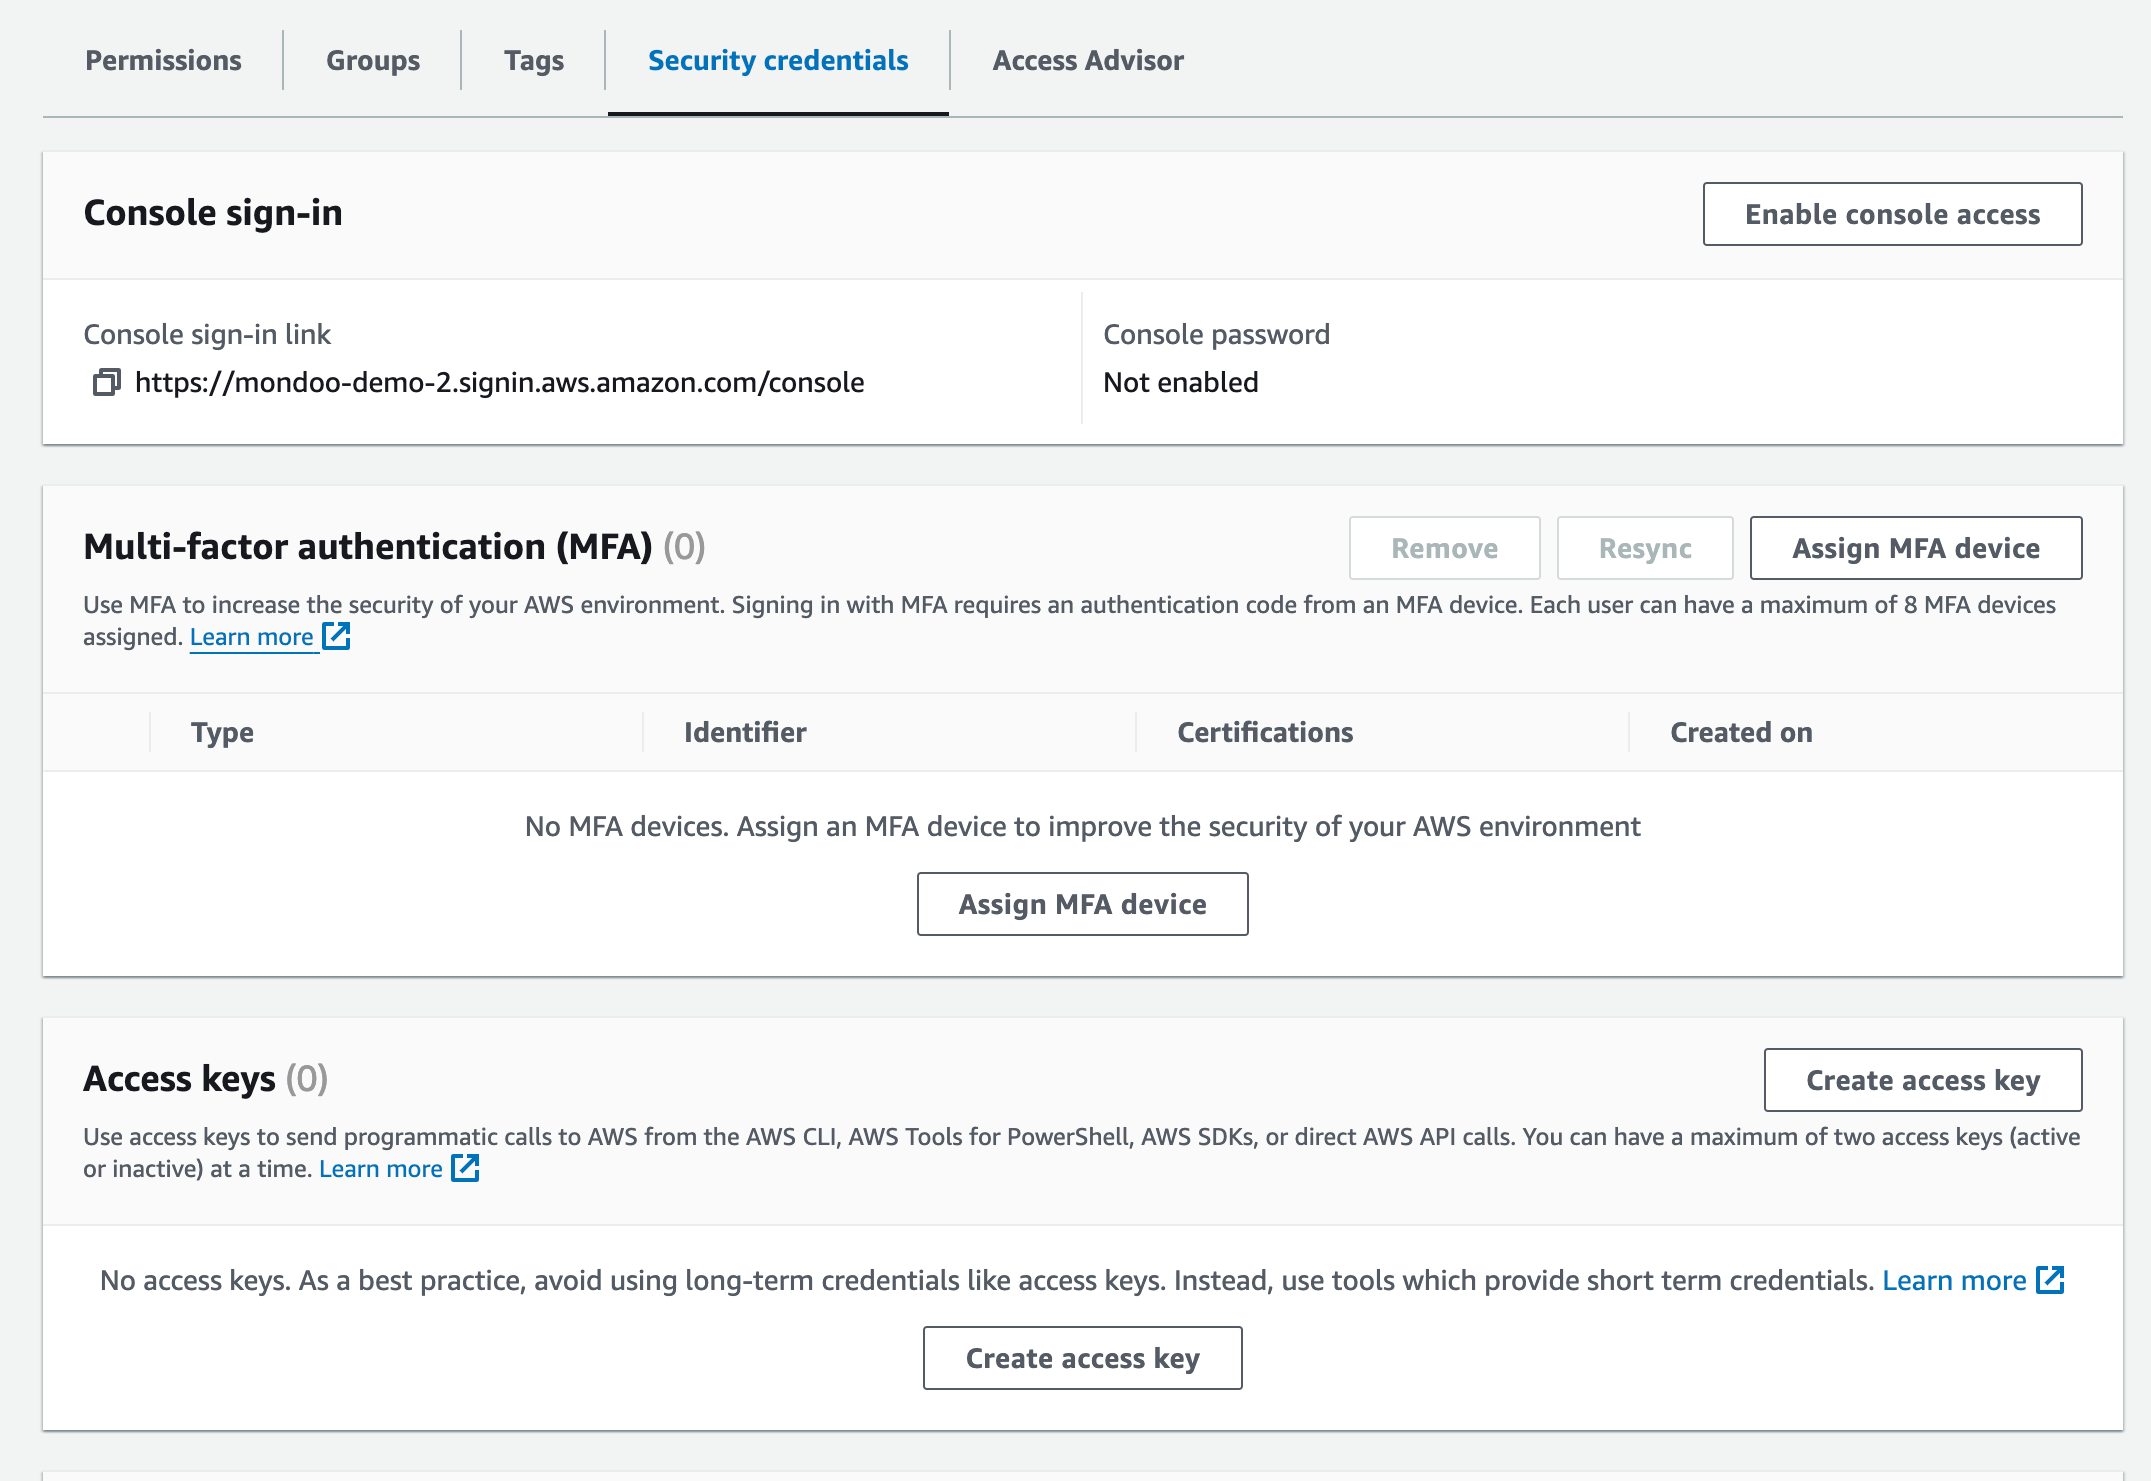The width and height of the screenshot is (2151, 1481).
Task: Open the Groups tab
Action: (x=372, y=60)
